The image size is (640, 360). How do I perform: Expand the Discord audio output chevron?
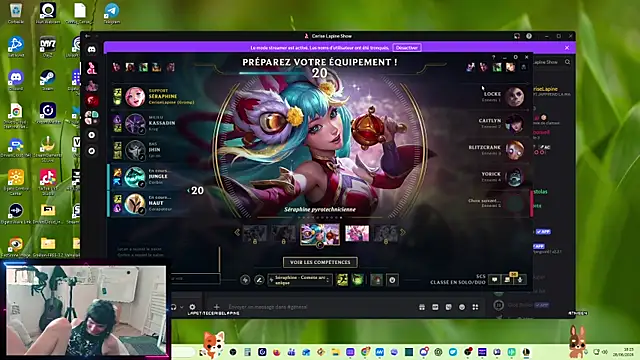[x=182, y=307]
